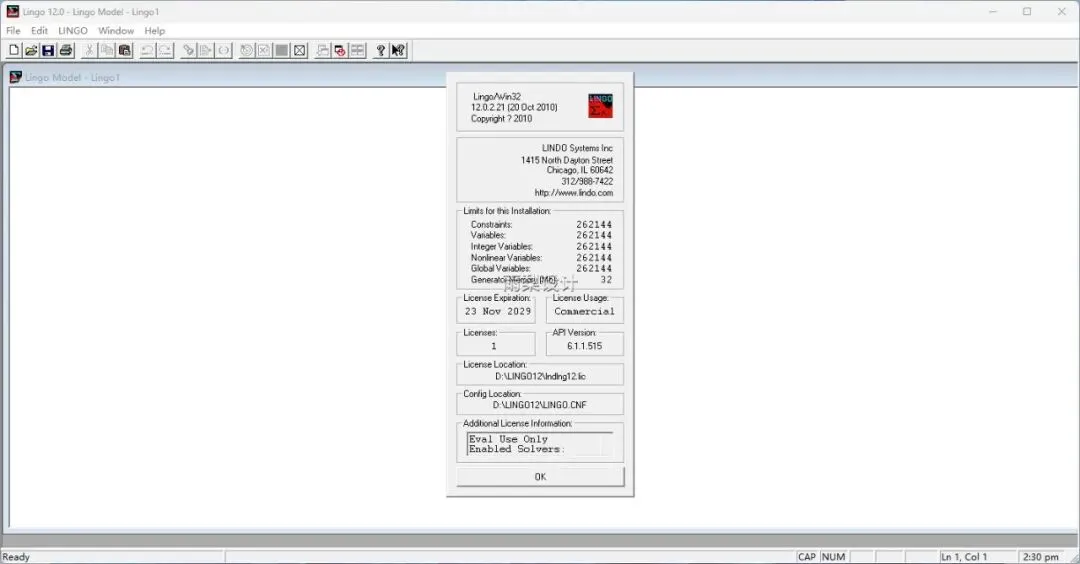Click version text 12.0.2.21 (20 Oct 2010)
The image size is (1080, 564).
click(515, 107)
